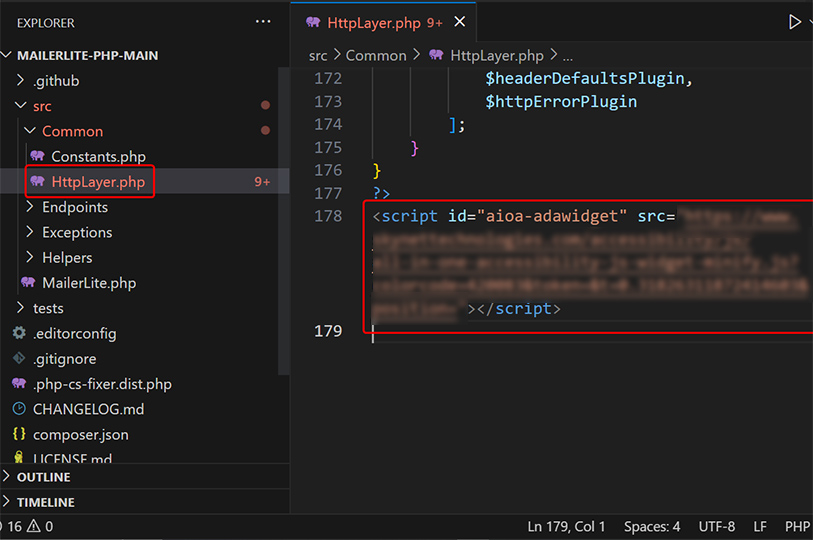Screen dimensions: 813x540
Task: Open encoding selector UTF-8
Action: pos(717,526)
